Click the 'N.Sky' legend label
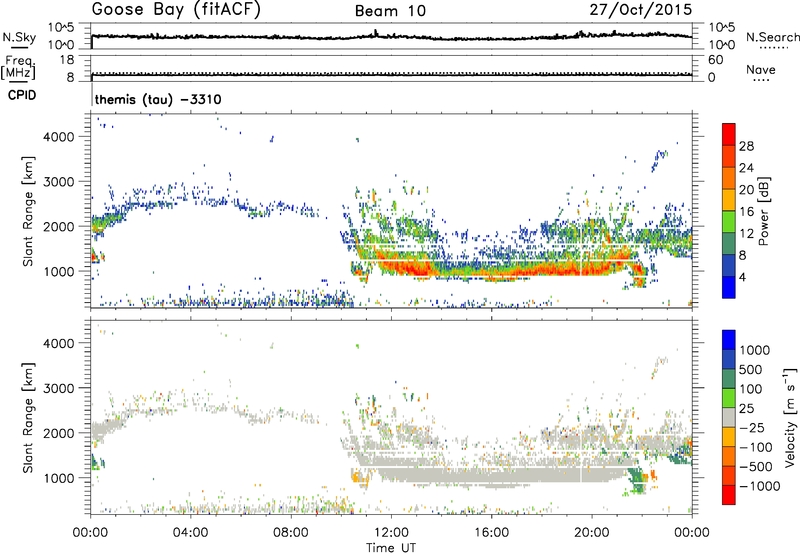The width and height of the screenshot is (800, 554). click(19, 37)
